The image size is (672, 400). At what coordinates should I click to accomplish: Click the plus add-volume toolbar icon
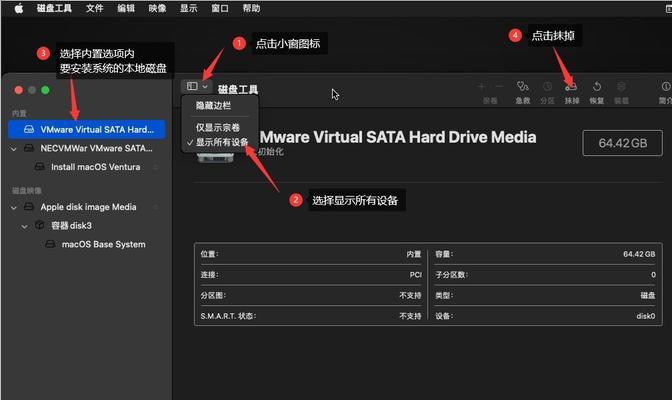click(x=481, y=87)
